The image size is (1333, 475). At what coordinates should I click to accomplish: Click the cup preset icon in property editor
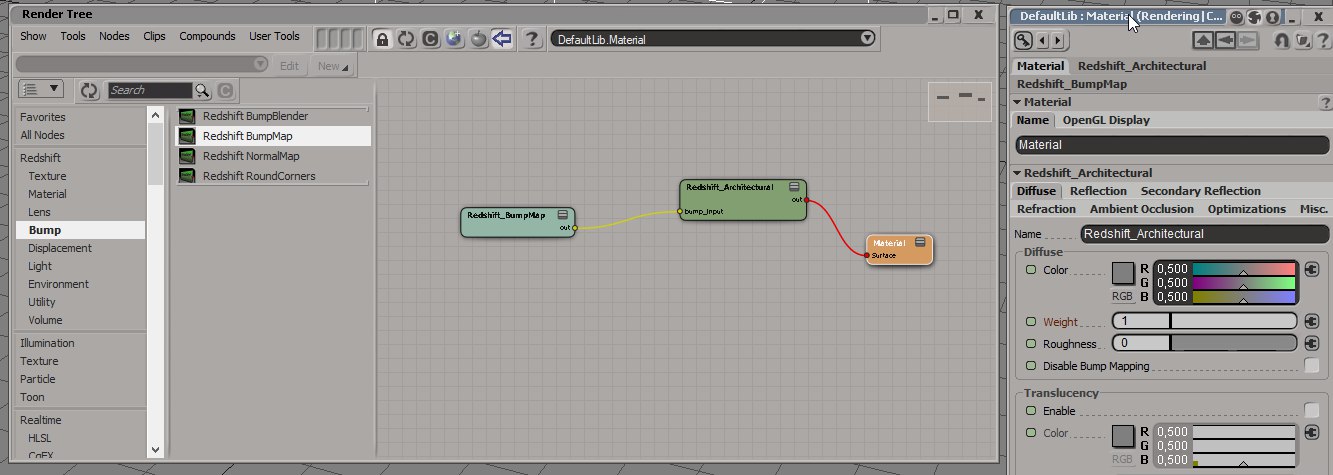(x=1302, y=41)
